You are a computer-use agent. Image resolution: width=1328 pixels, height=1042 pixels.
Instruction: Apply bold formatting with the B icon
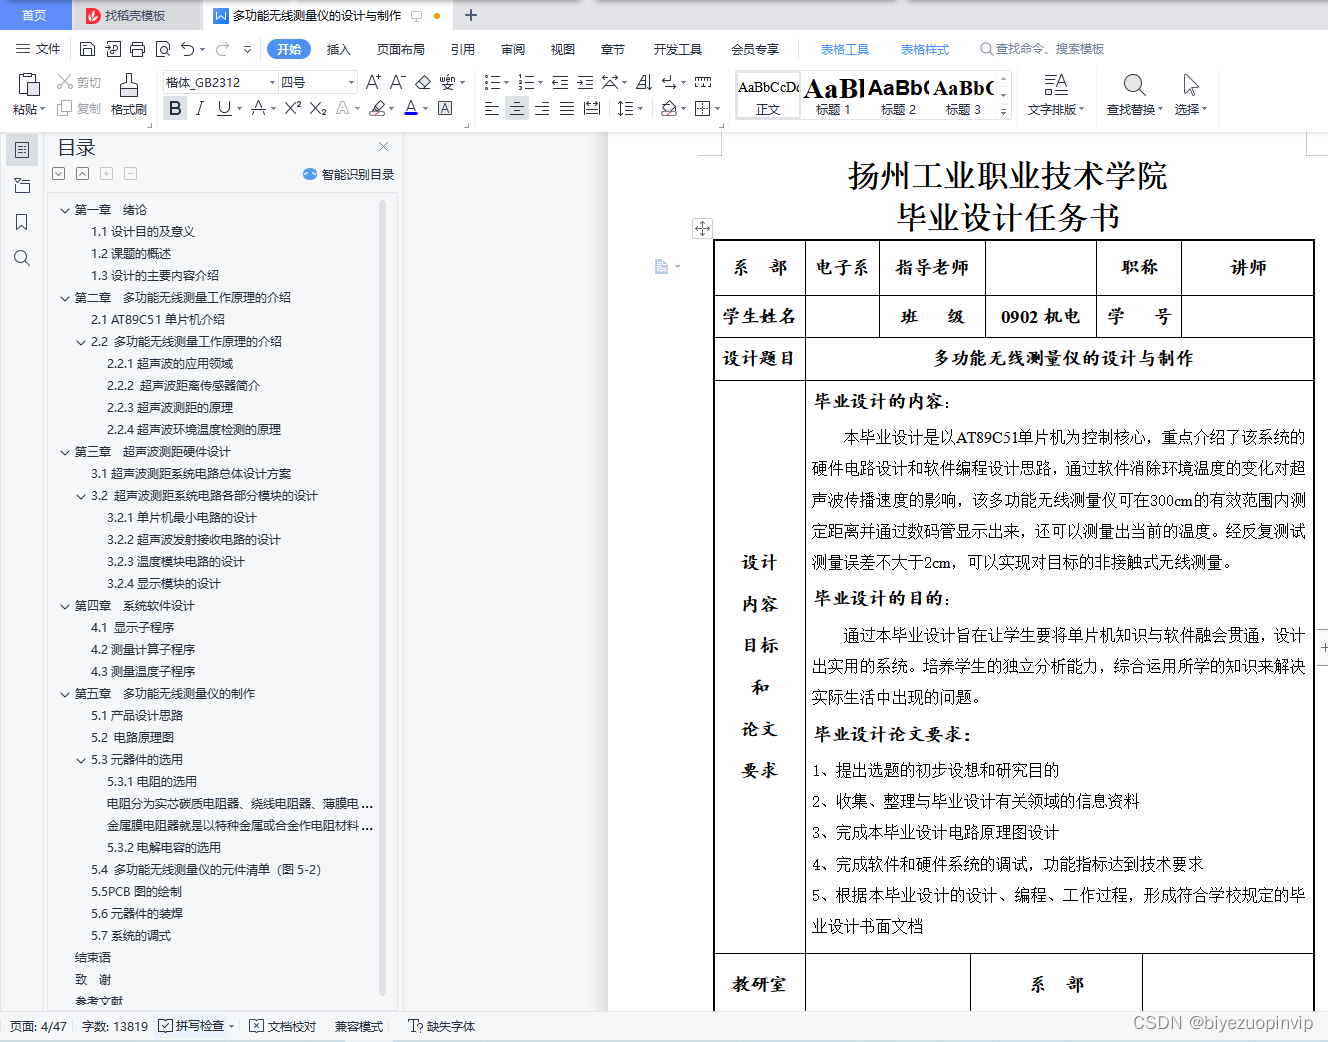(x=174, y=107)
